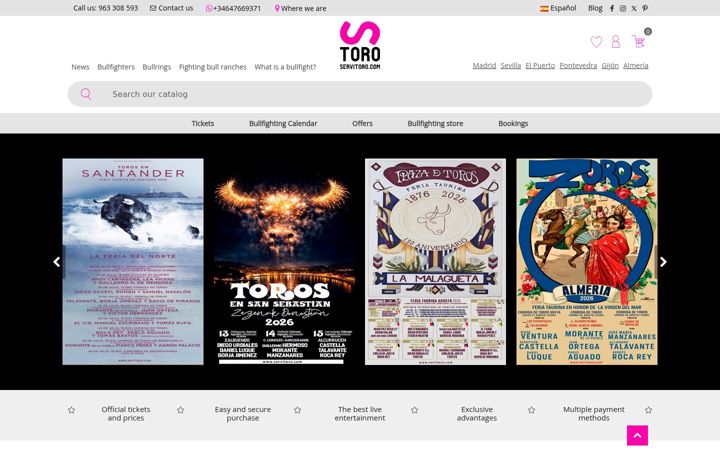Select the Madrid city link

(x=484, y=66)
